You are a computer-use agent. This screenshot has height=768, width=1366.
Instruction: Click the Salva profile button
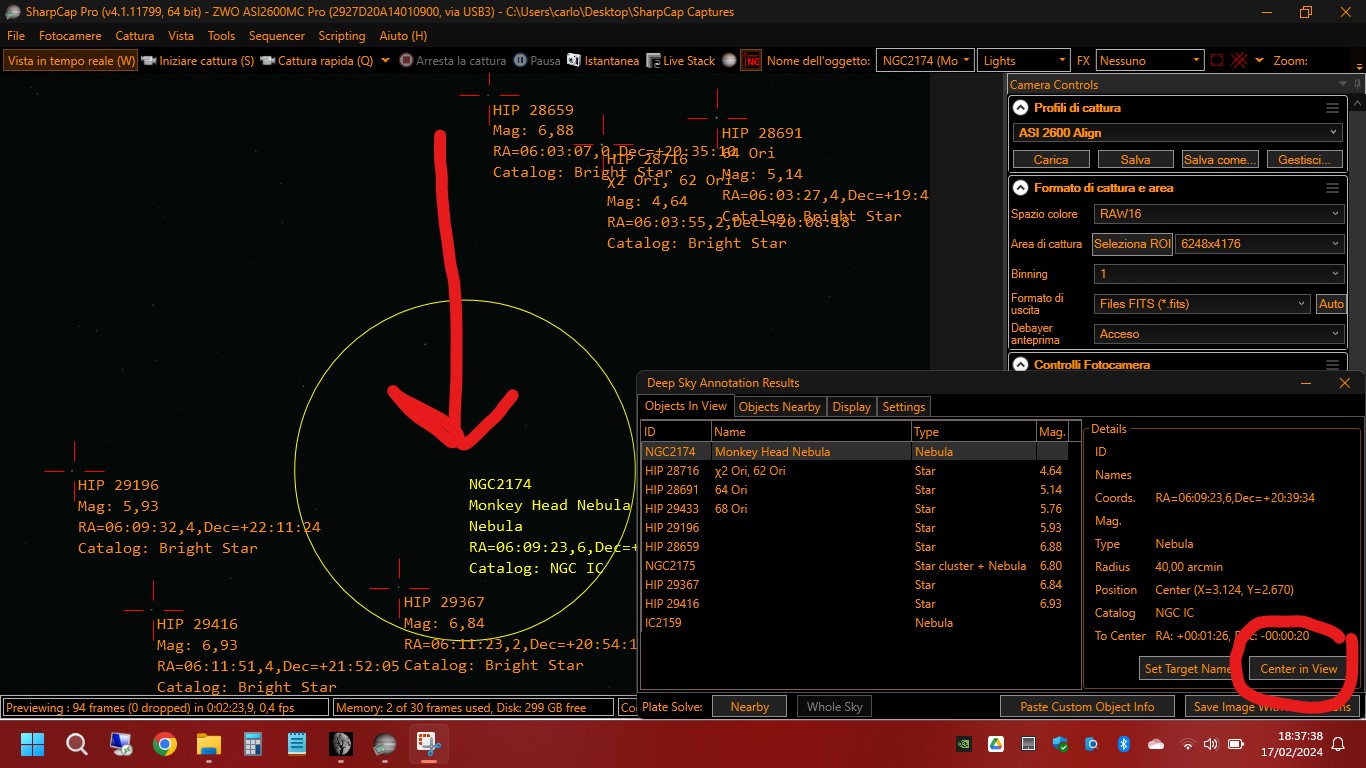coord(1135,160)
